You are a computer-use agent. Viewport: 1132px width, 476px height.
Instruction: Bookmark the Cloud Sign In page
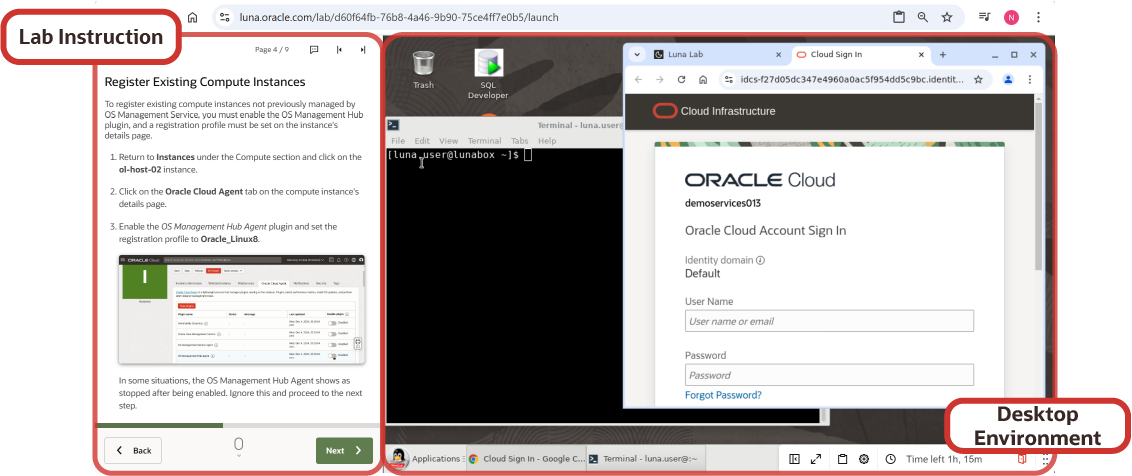(x=978, y=79)
